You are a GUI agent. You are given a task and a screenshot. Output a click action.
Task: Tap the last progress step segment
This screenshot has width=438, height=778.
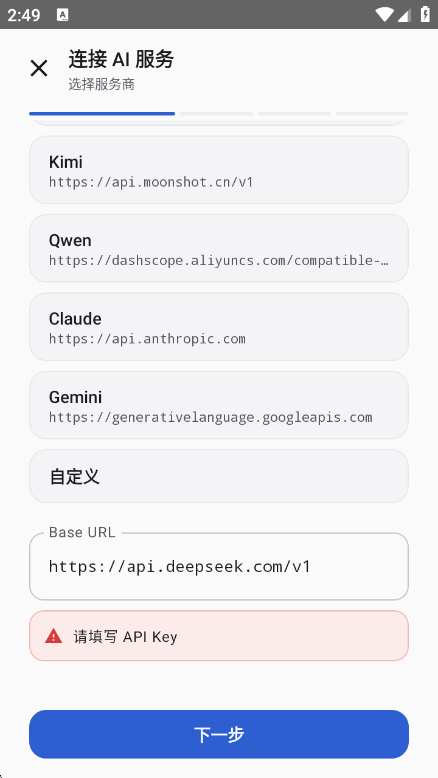pyautogui.click(x=372, y=114)
